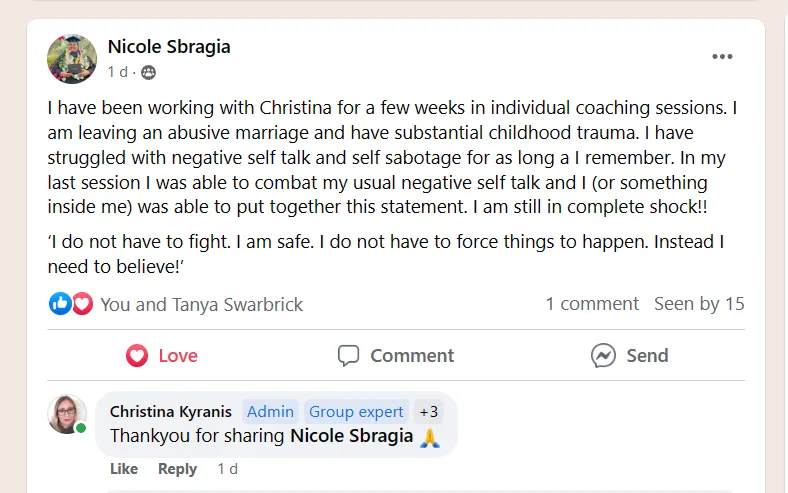Click the red heart reaction icon
788x493 pixels.
coord(82,303)
